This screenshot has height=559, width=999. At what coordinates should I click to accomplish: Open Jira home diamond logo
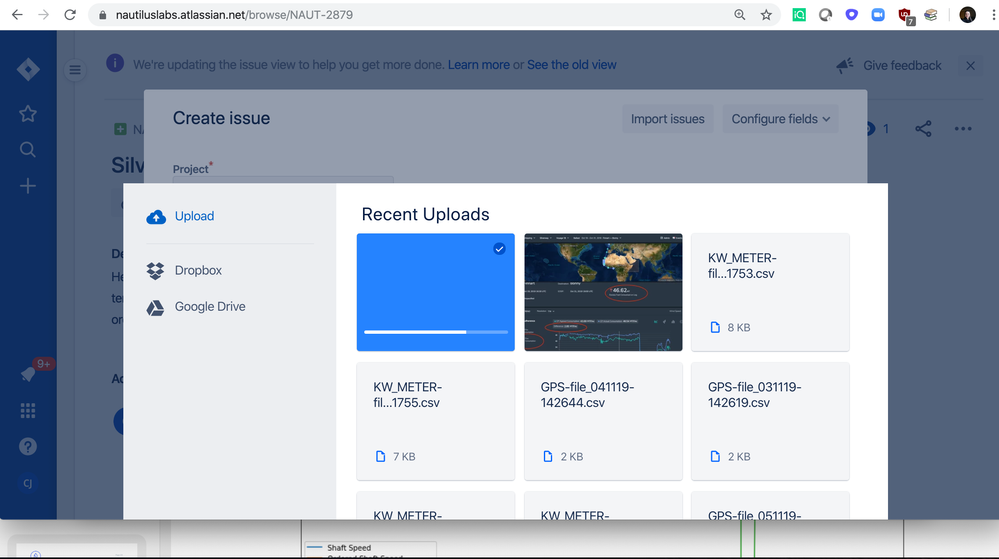[28, 69]
